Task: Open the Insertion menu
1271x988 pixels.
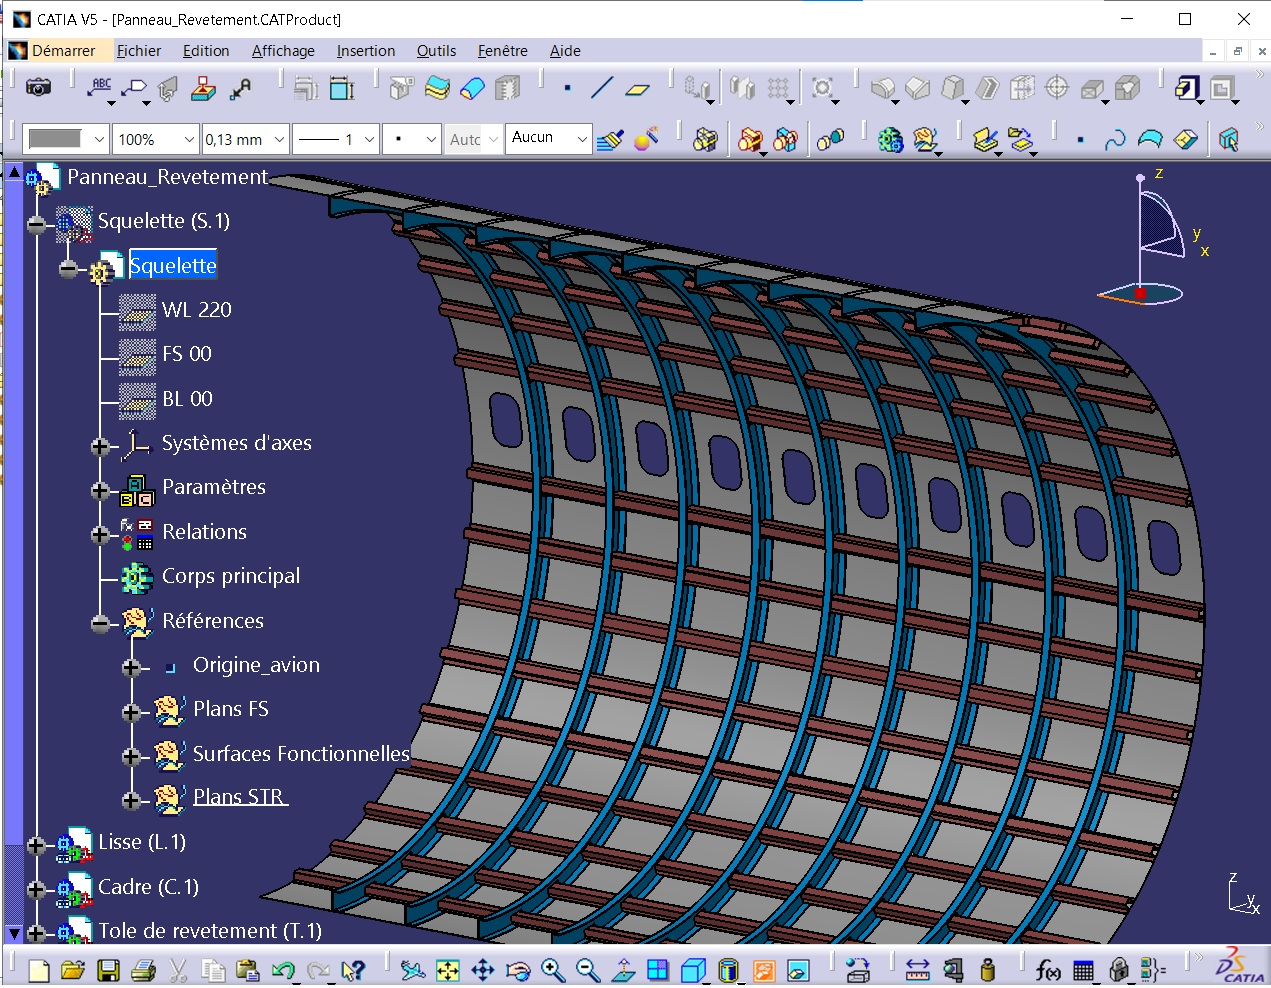Action: [366, 51]
